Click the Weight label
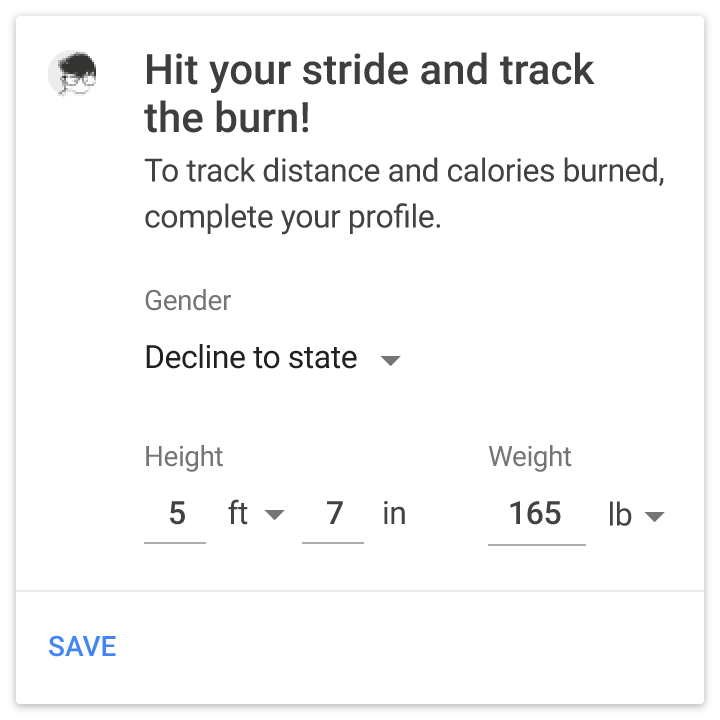 pyautogui.click(x=530, y=457)
